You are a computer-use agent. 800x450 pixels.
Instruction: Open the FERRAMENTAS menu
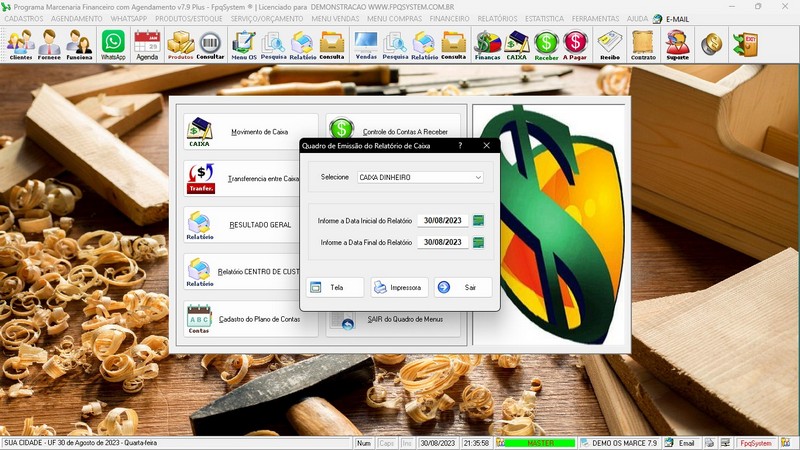595,18
